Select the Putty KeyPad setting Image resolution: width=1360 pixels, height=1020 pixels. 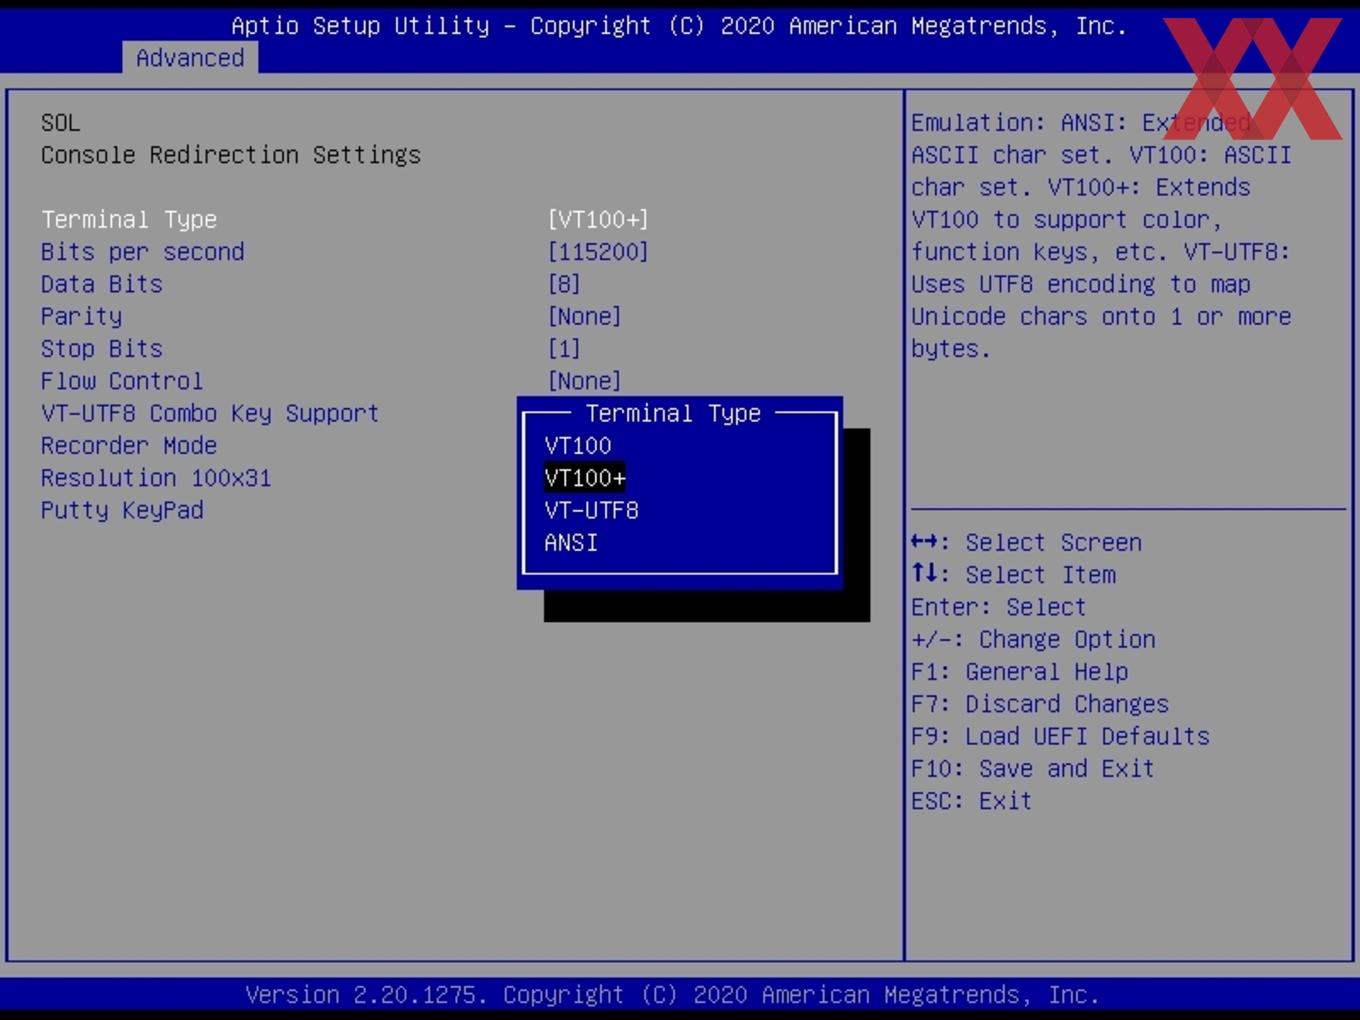(122, 511)
